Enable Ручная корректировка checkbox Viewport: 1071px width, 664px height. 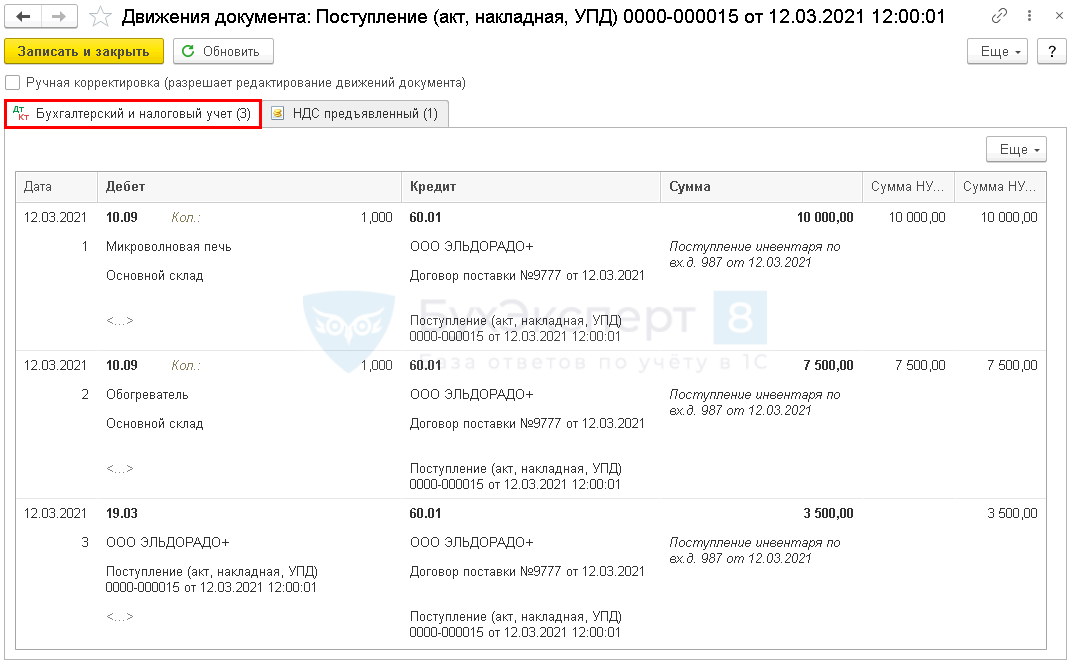(x=13, y=83)
